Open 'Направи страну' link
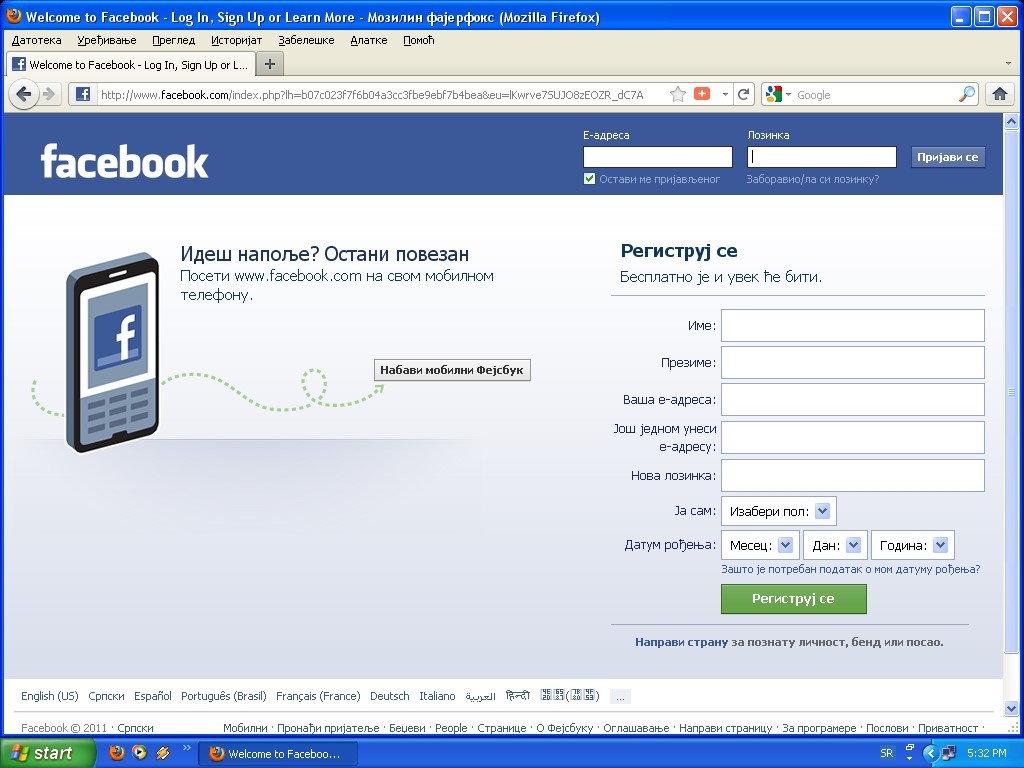Viewport: 1024px width, 768px height. coord(681,642)
